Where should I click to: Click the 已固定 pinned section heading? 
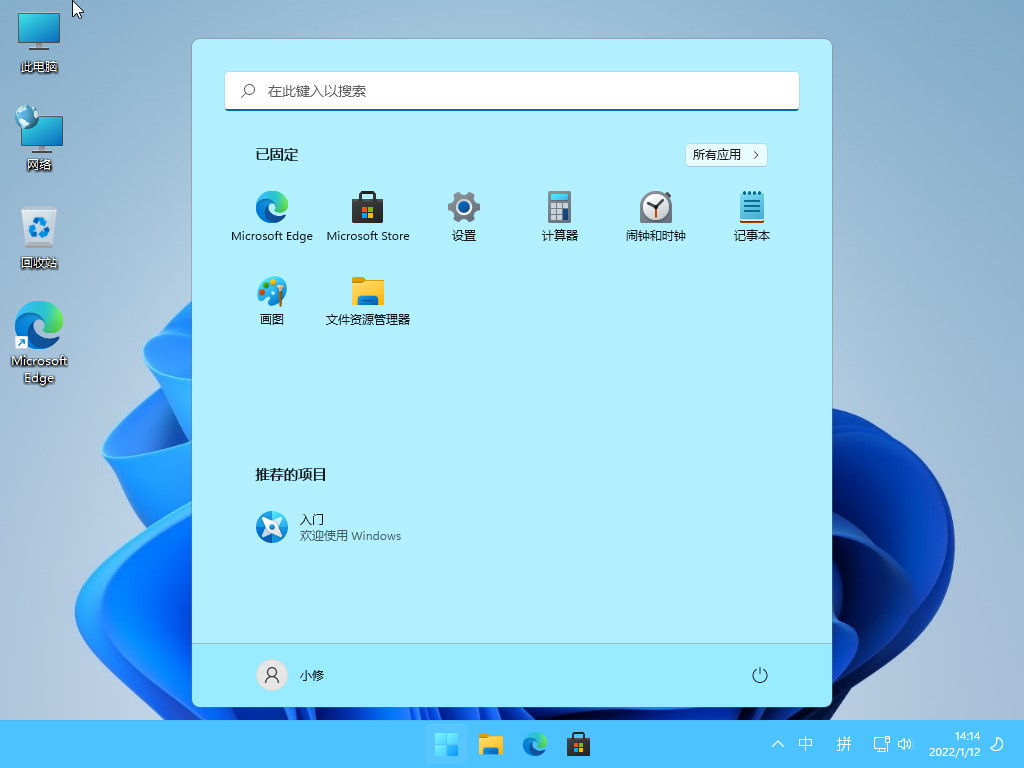277,155
